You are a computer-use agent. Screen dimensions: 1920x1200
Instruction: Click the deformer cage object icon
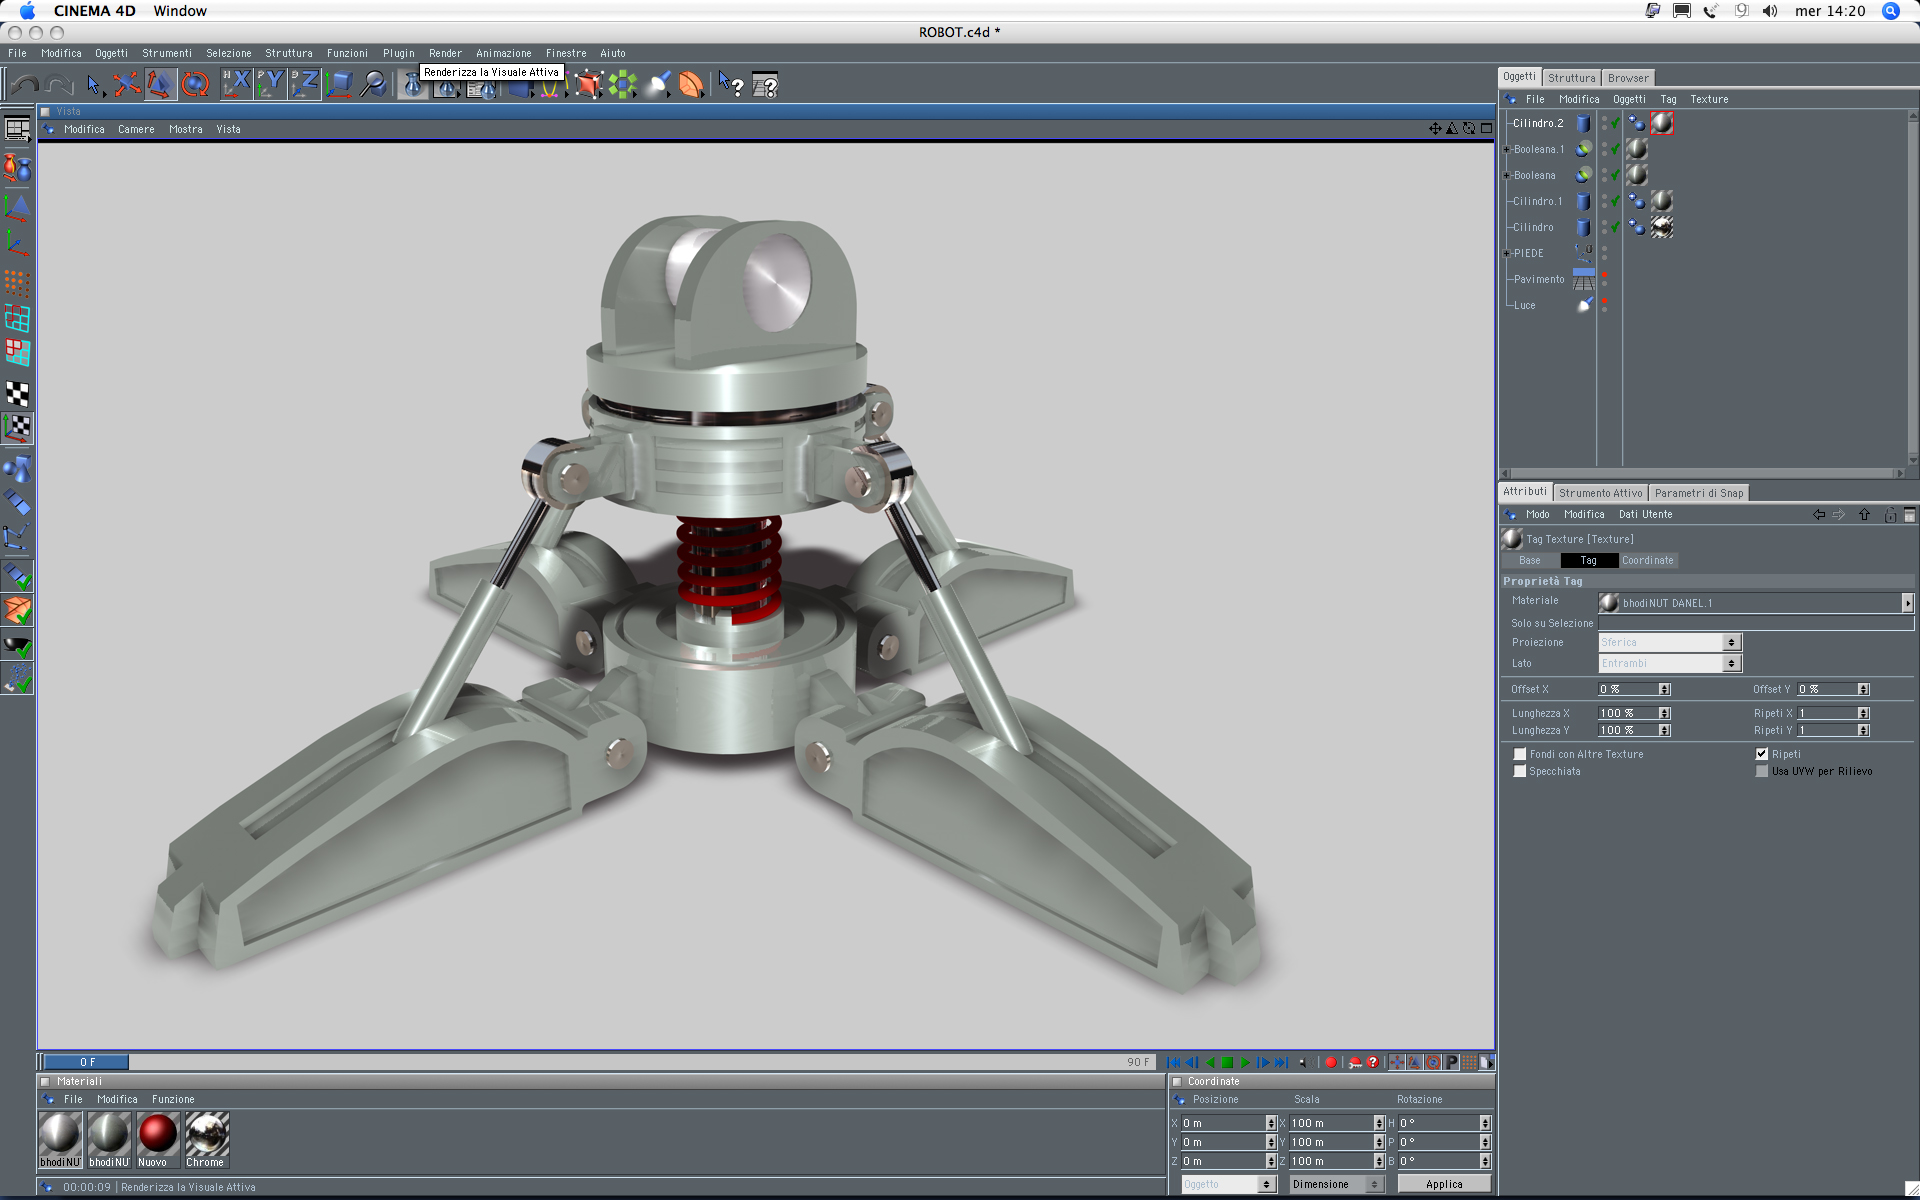tap(588, 85)
